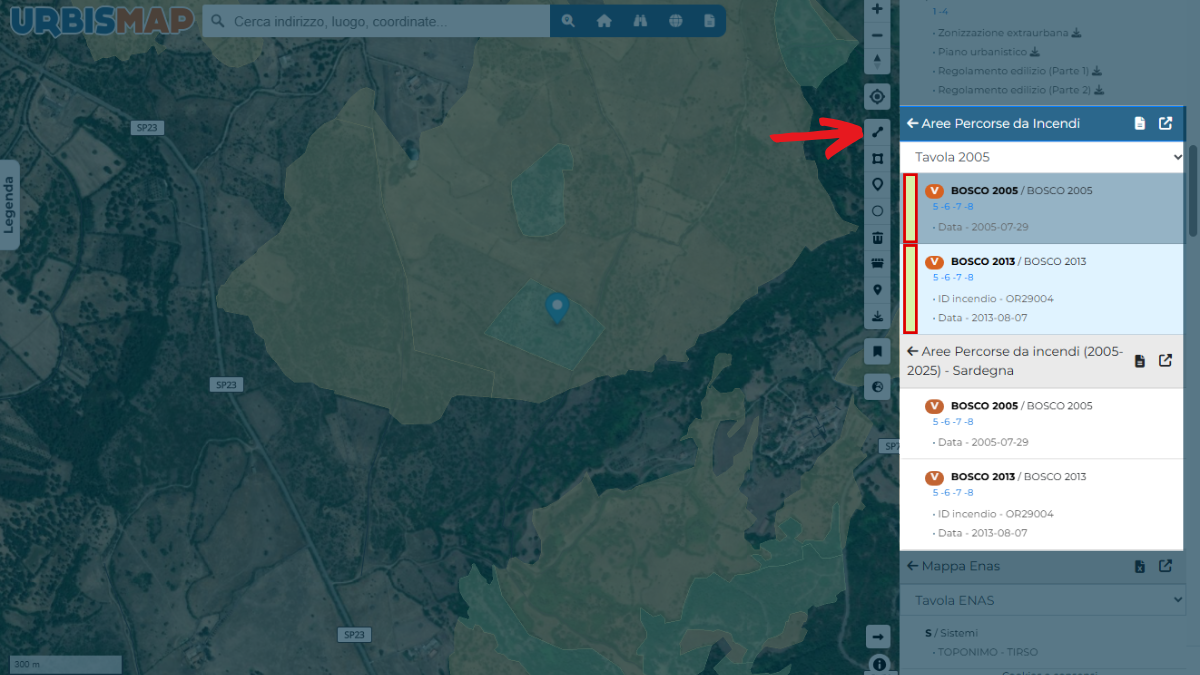1200x675 pixels.
Task: Click the document icon in search bar
Action: [x=709, y=21]
